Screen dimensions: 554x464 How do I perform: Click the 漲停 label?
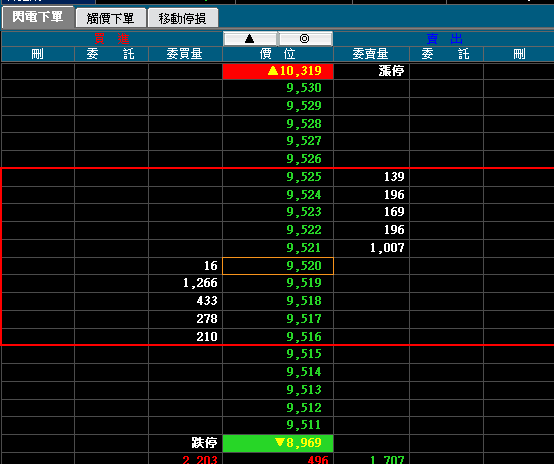click(x=391, y=71)
